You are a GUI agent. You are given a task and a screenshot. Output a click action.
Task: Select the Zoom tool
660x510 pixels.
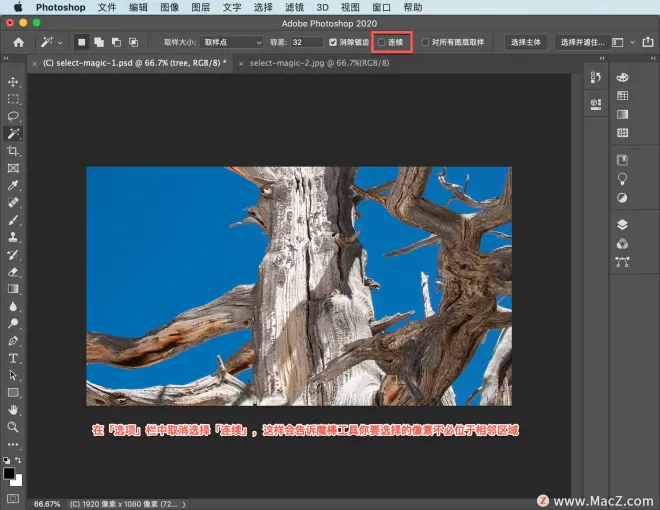[13, 427]
